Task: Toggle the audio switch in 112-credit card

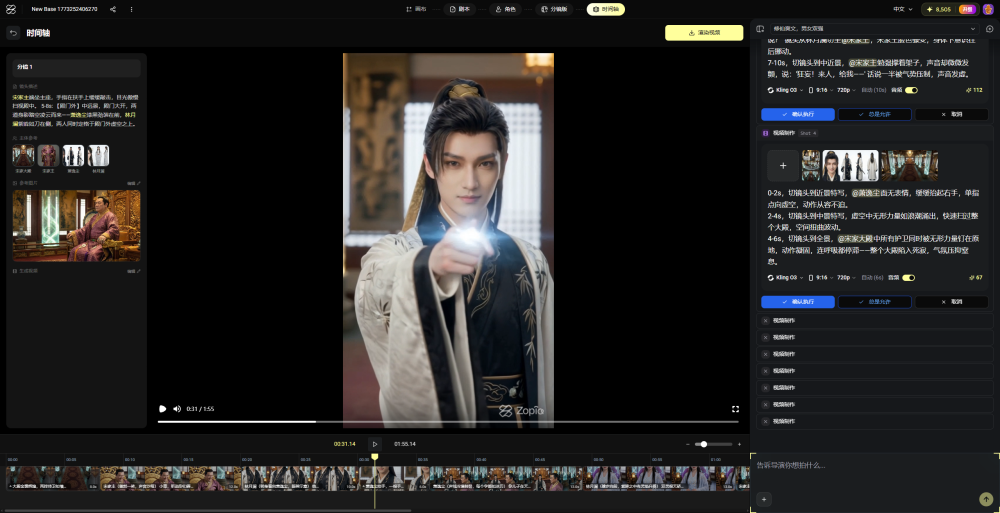Action: (x=911, y=90)
